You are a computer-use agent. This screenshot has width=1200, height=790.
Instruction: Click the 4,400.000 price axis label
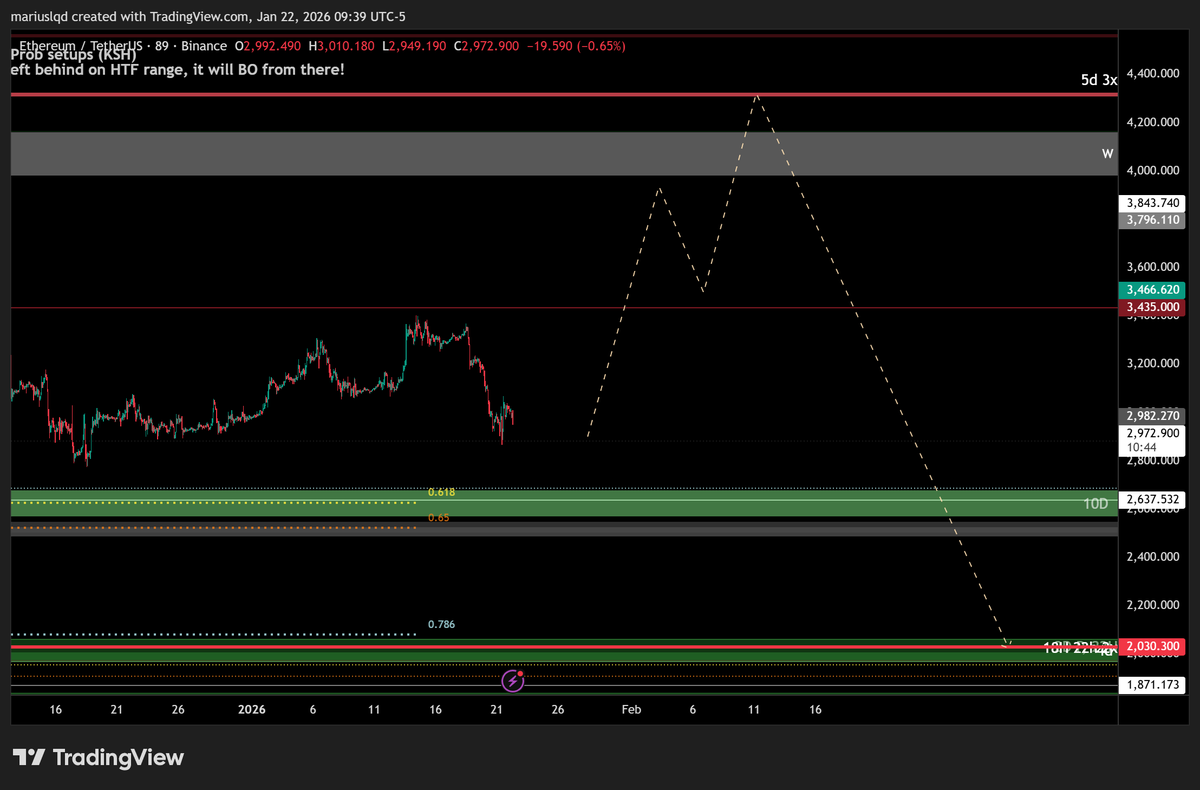1153,74
